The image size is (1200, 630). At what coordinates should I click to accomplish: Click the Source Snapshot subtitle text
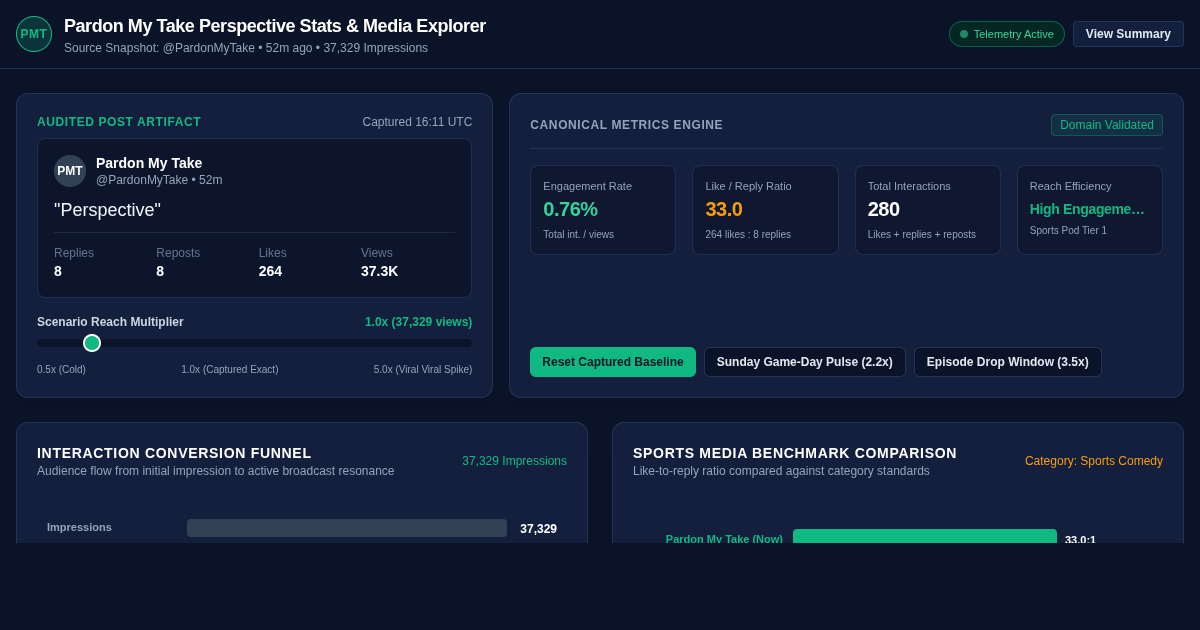tap(246, 48)
